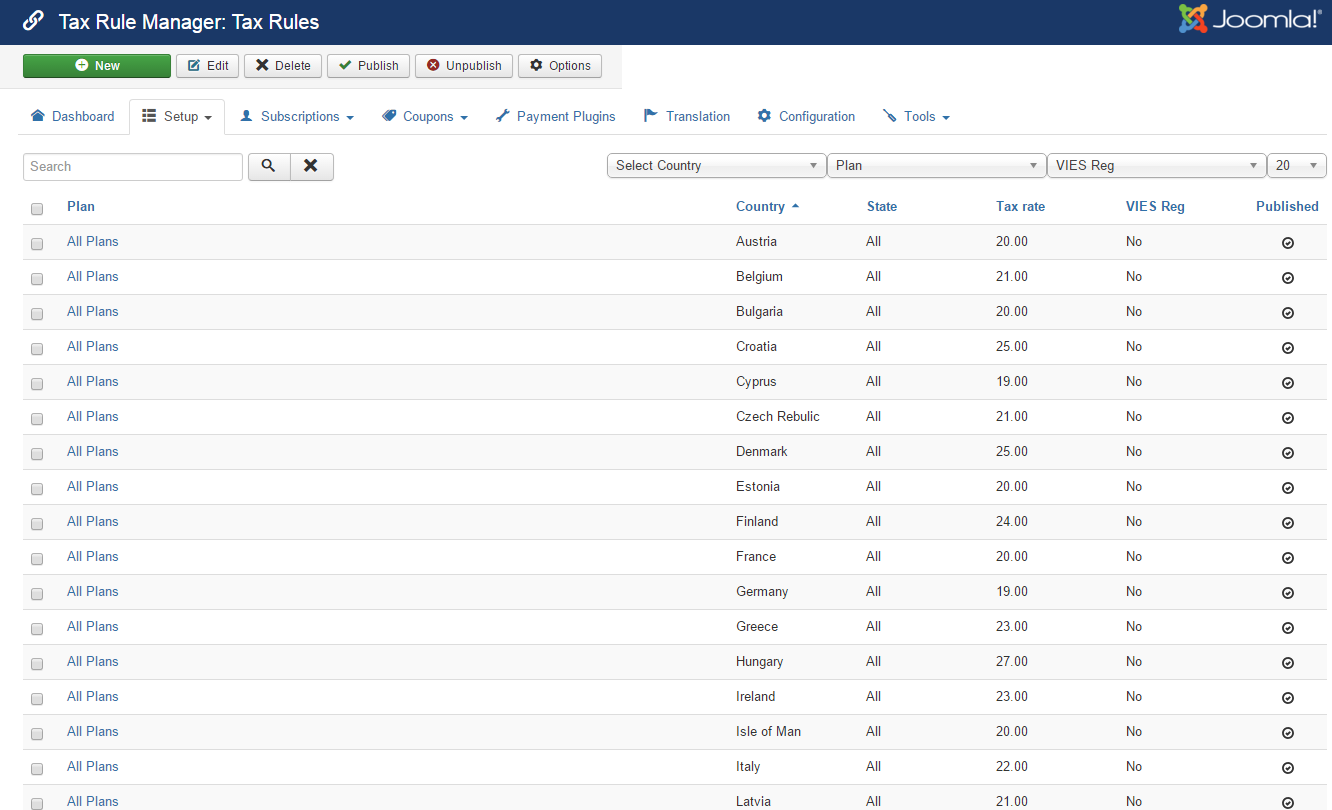1332x810 pixels.
Task: Toggle published status icon for Finland
Action: (1288, 523)
